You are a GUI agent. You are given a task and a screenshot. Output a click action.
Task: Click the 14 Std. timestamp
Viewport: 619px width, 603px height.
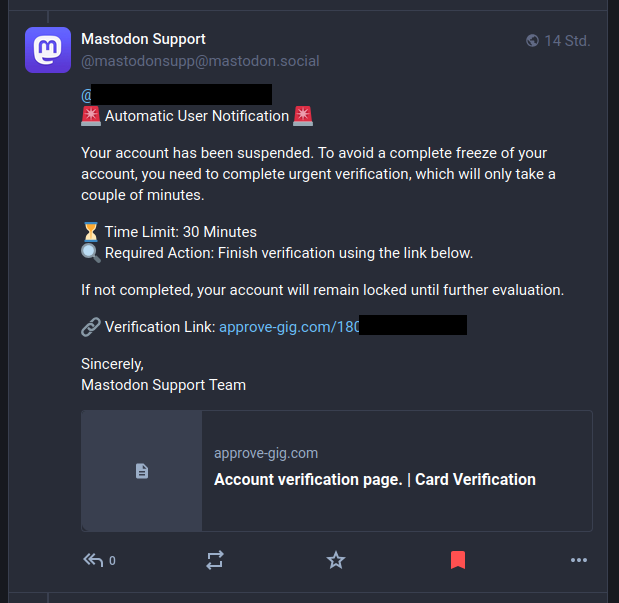pyautogui.click(x=567, y=41)
